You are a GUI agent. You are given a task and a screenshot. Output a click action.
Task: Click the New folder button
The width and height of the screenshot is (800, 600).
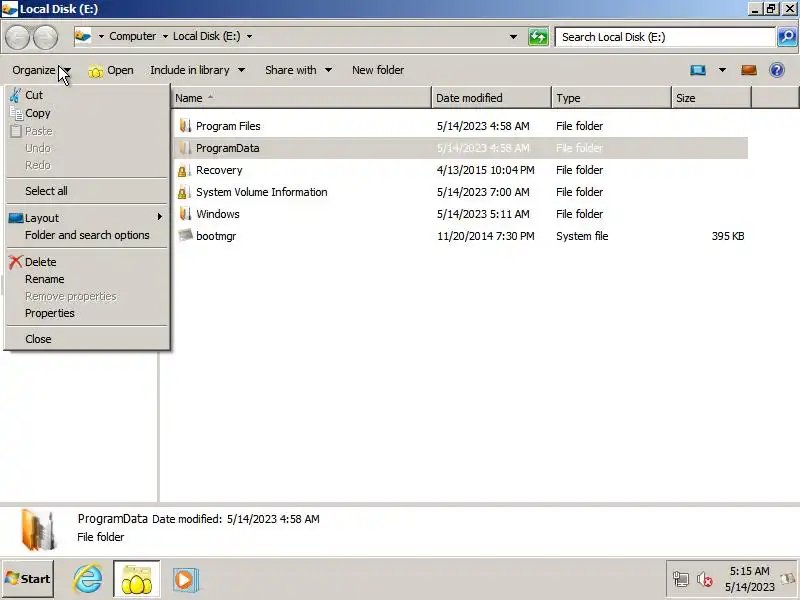(378, 70)
